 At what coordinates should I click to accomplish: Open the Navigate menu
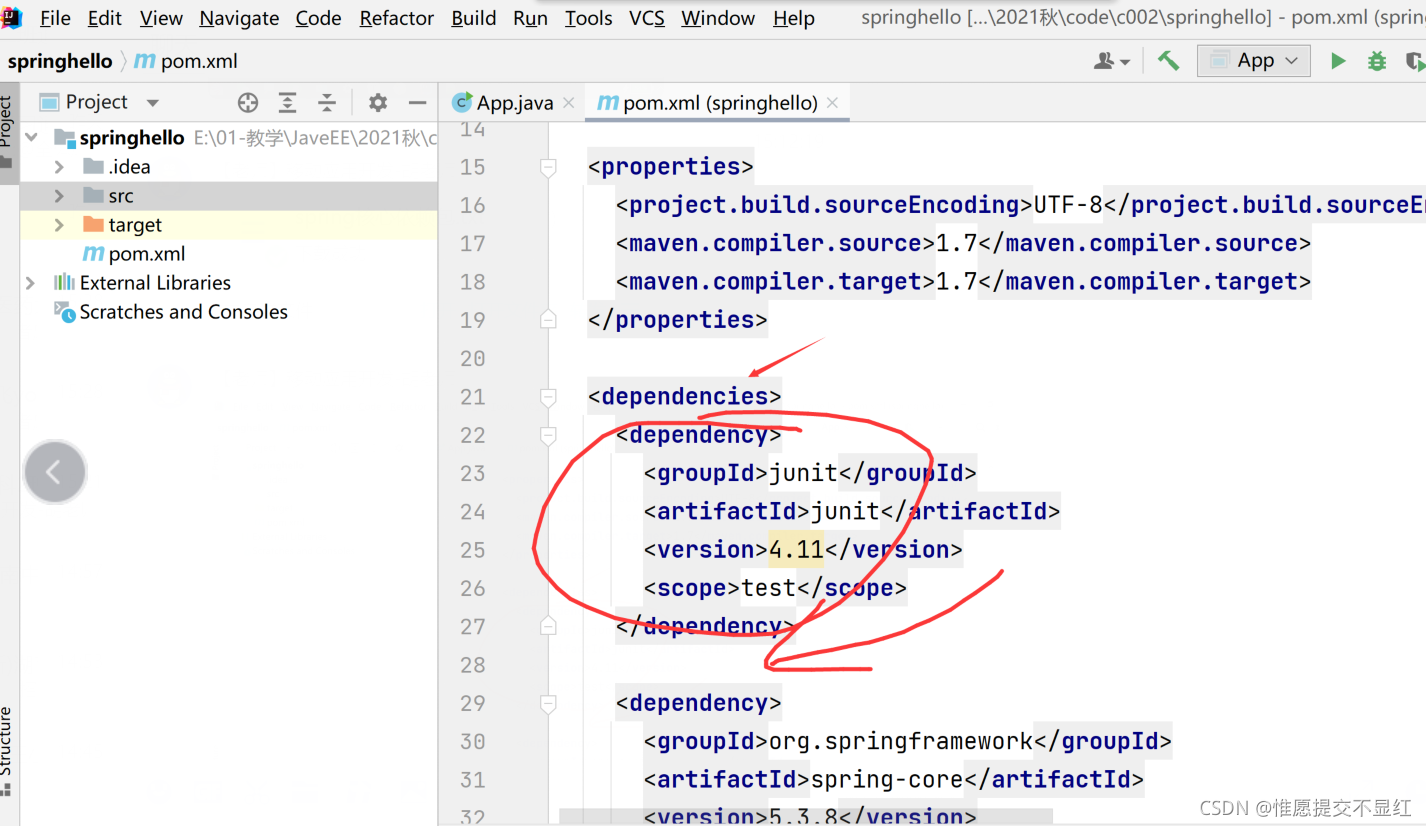(239, 18)
